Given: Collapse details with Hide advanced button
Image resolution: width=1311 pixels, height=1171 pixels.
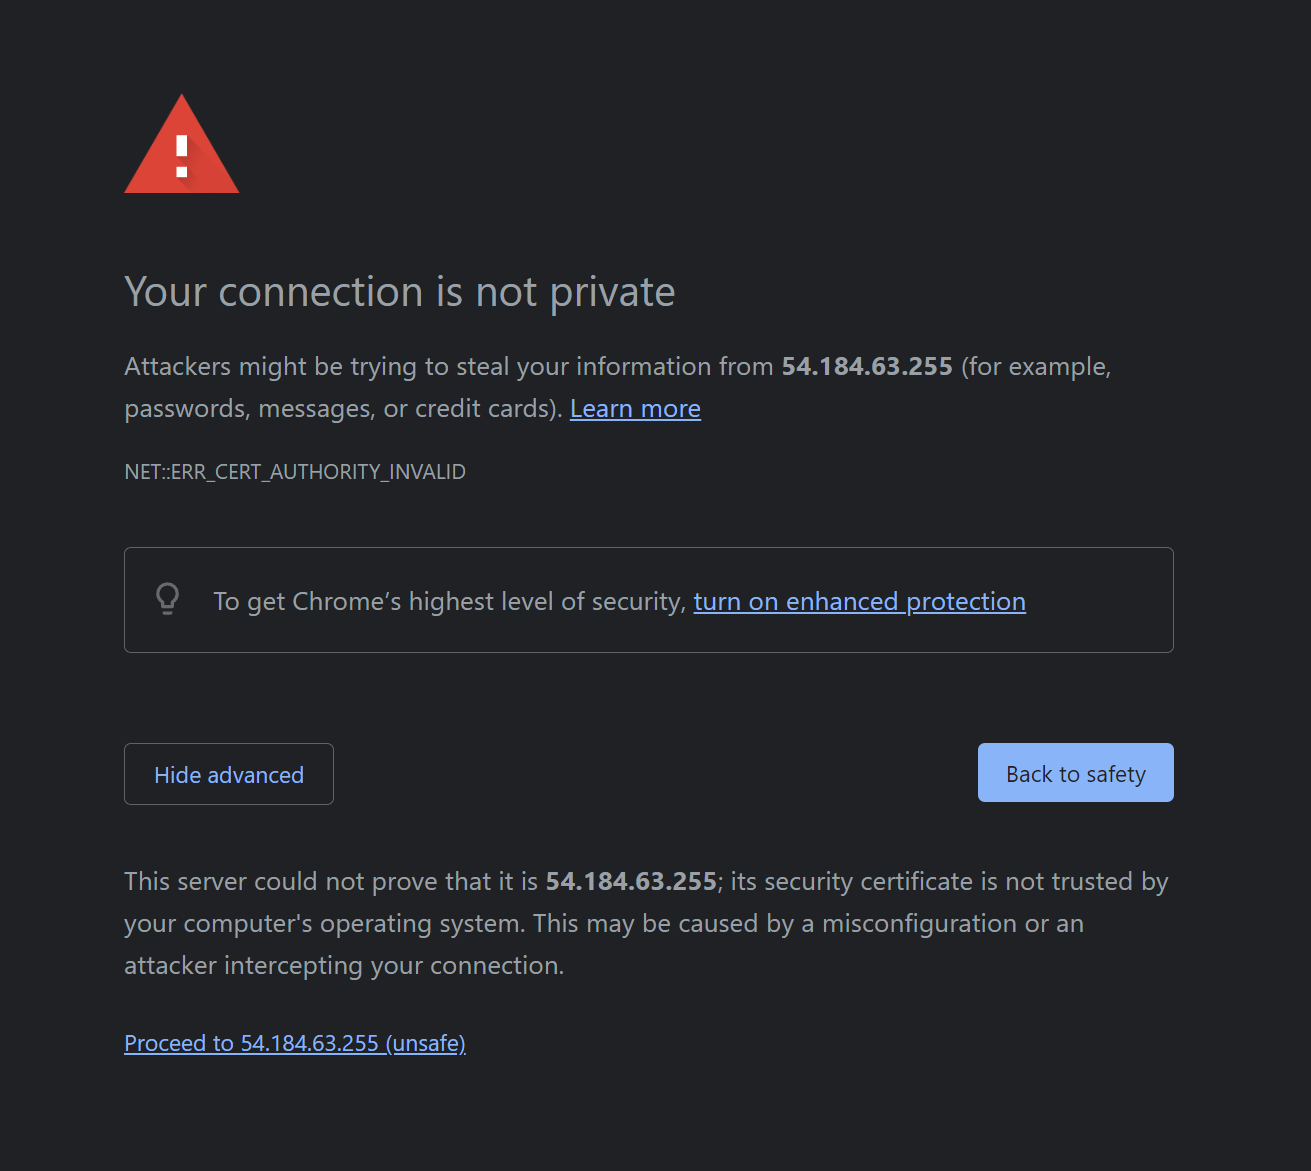Looking at the screenshot, I should click(229, 774).
